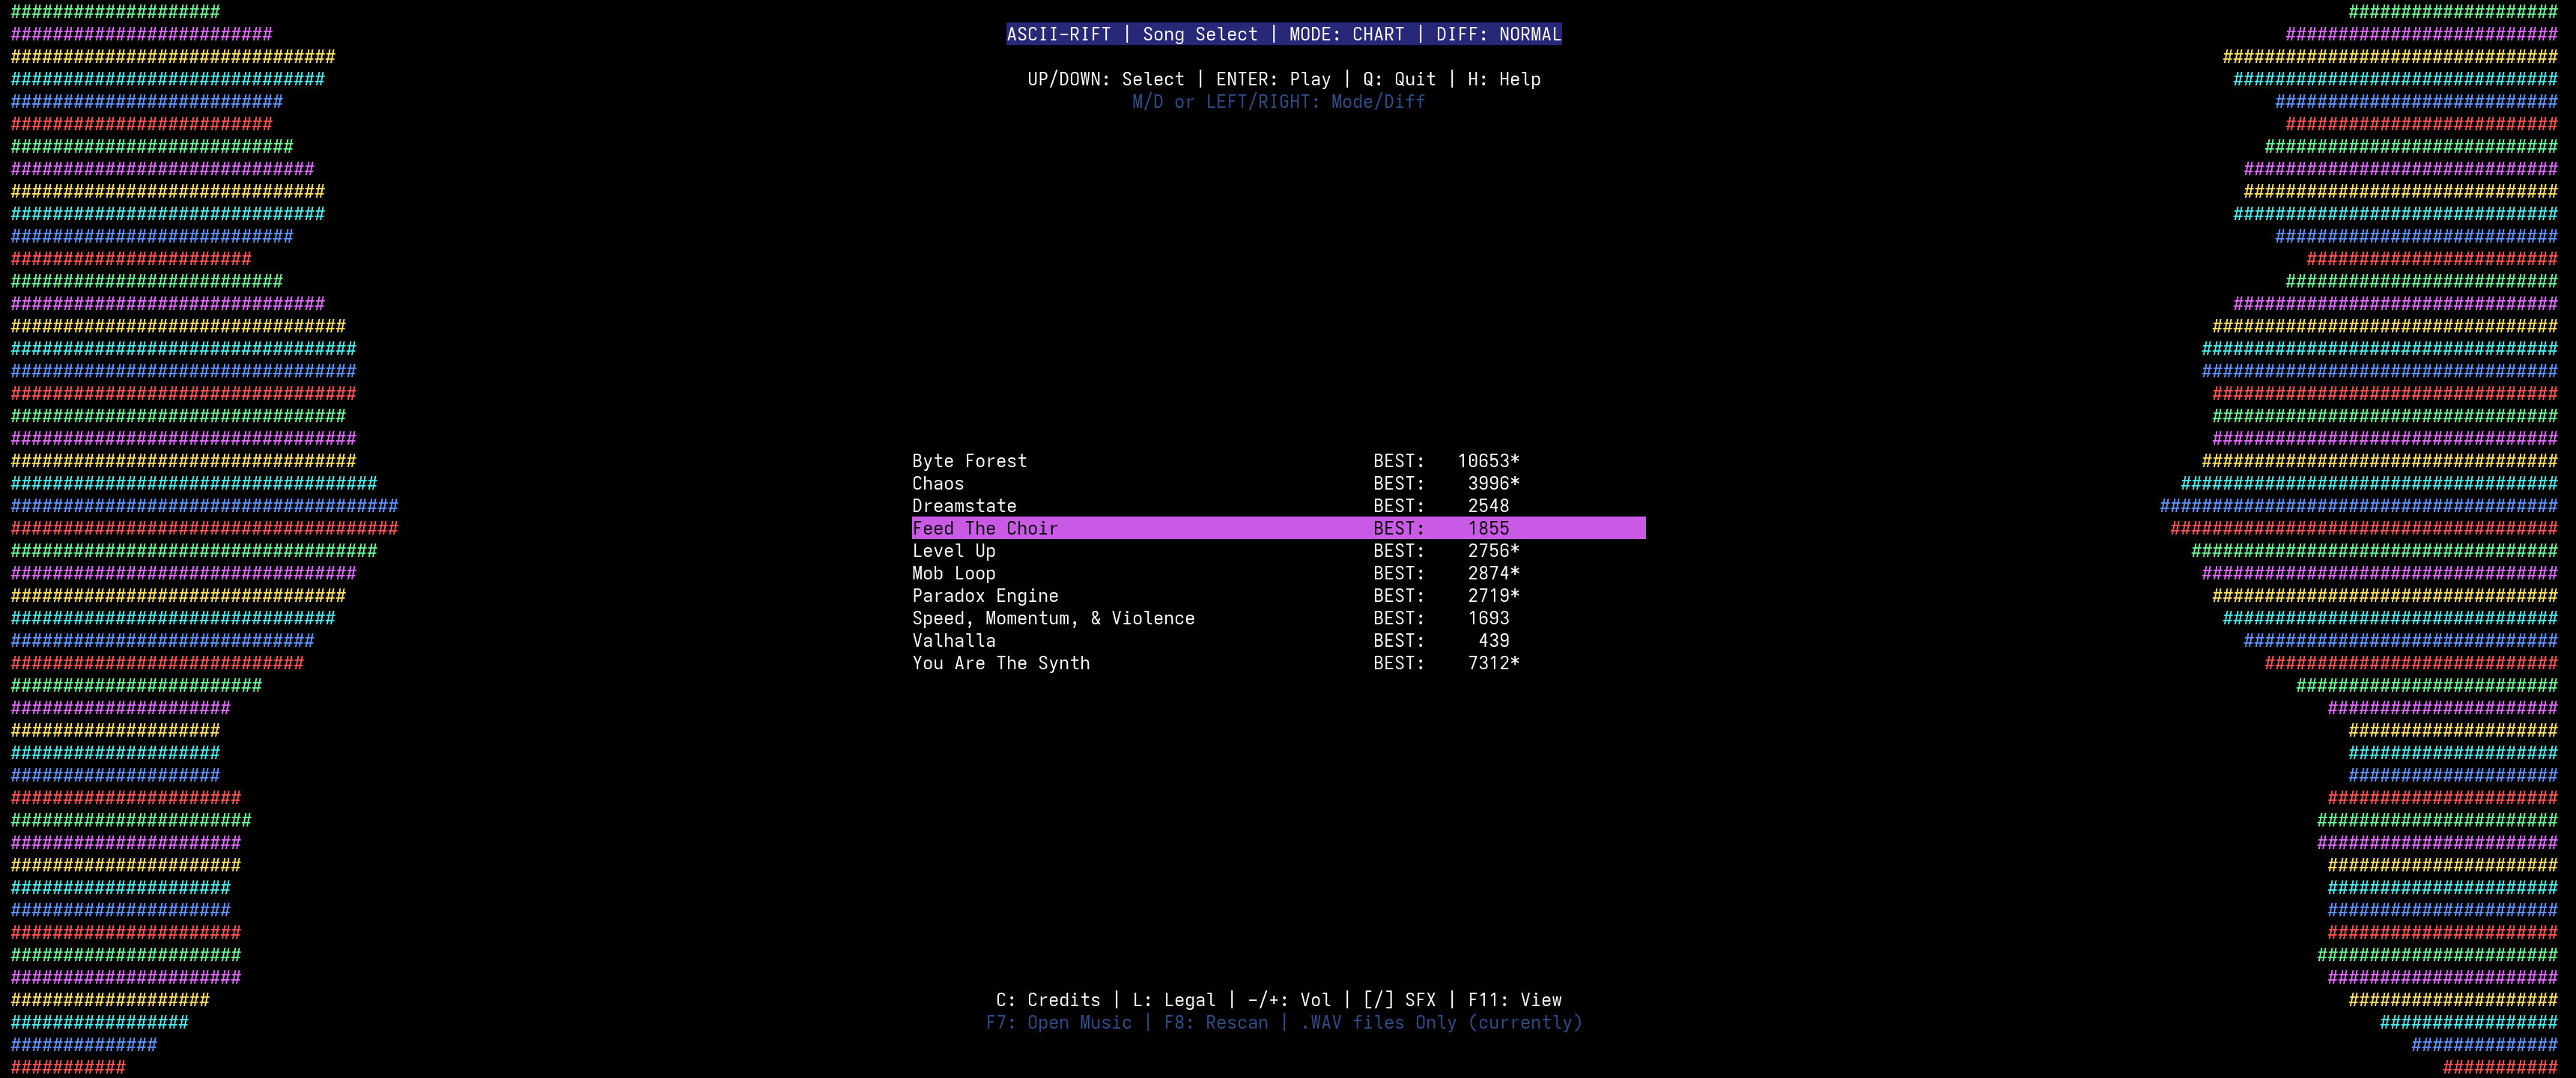2576x1078 pixels.
Task: Click Mob Loop best score 2874*
Action: click(x=1493, y=573)
